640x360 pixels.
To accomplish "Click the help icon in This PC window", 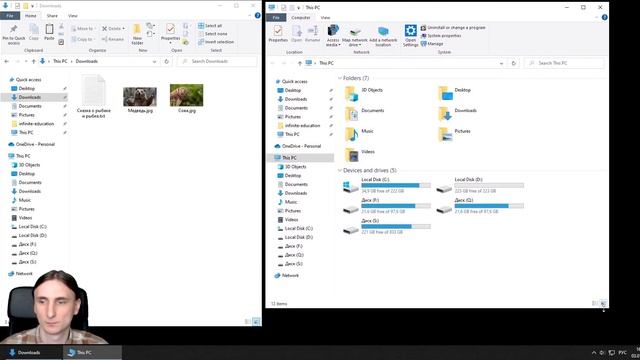I will coord(604,17).
